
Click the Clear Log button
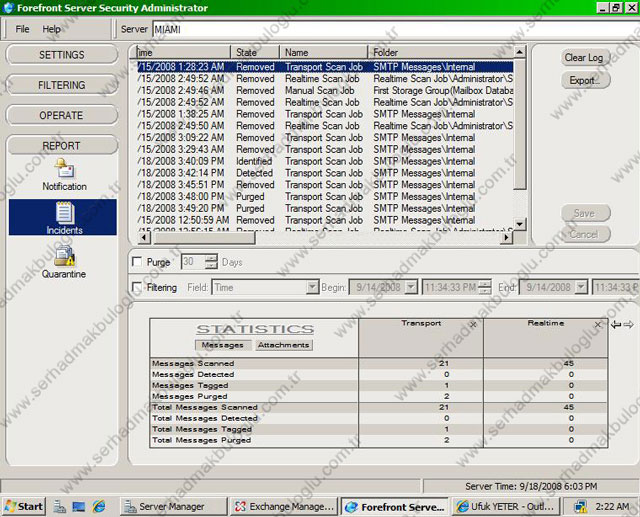tap(584, 58)
